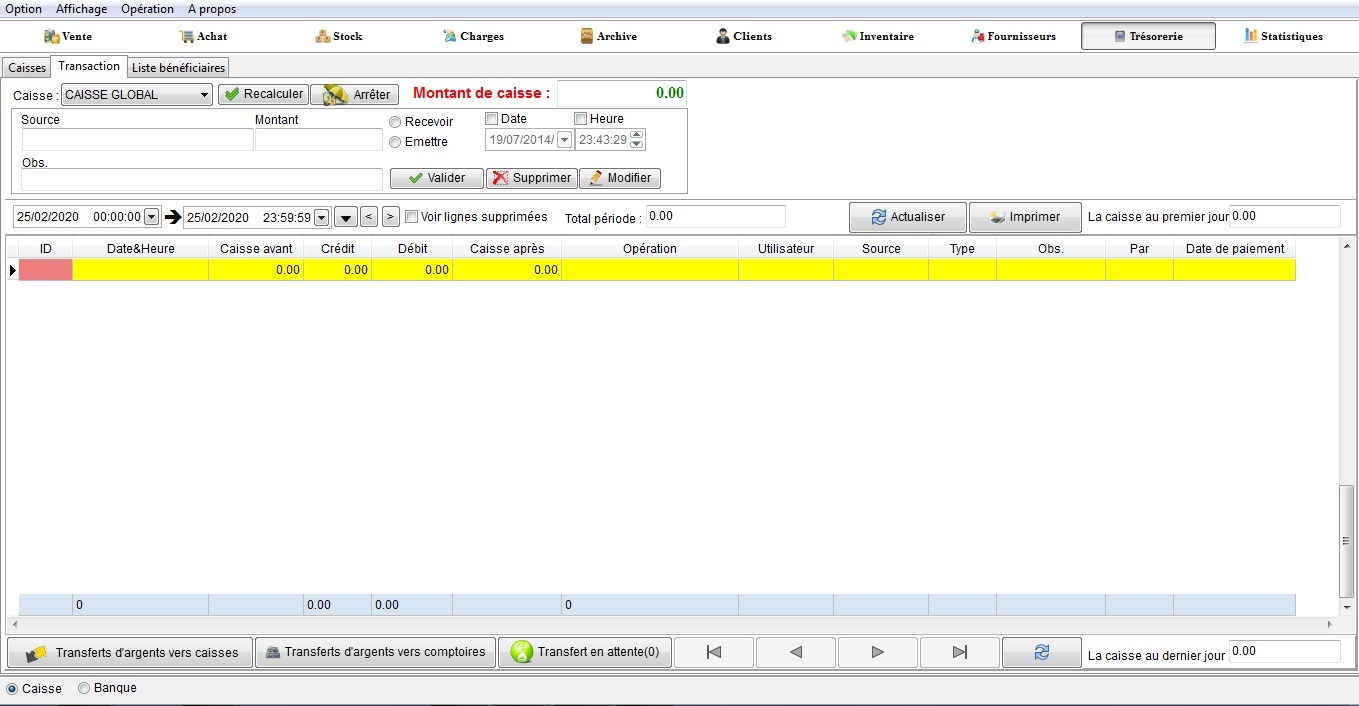Click the Valider button
Viewport: 1359px width, 706px height.
point(436,178)
